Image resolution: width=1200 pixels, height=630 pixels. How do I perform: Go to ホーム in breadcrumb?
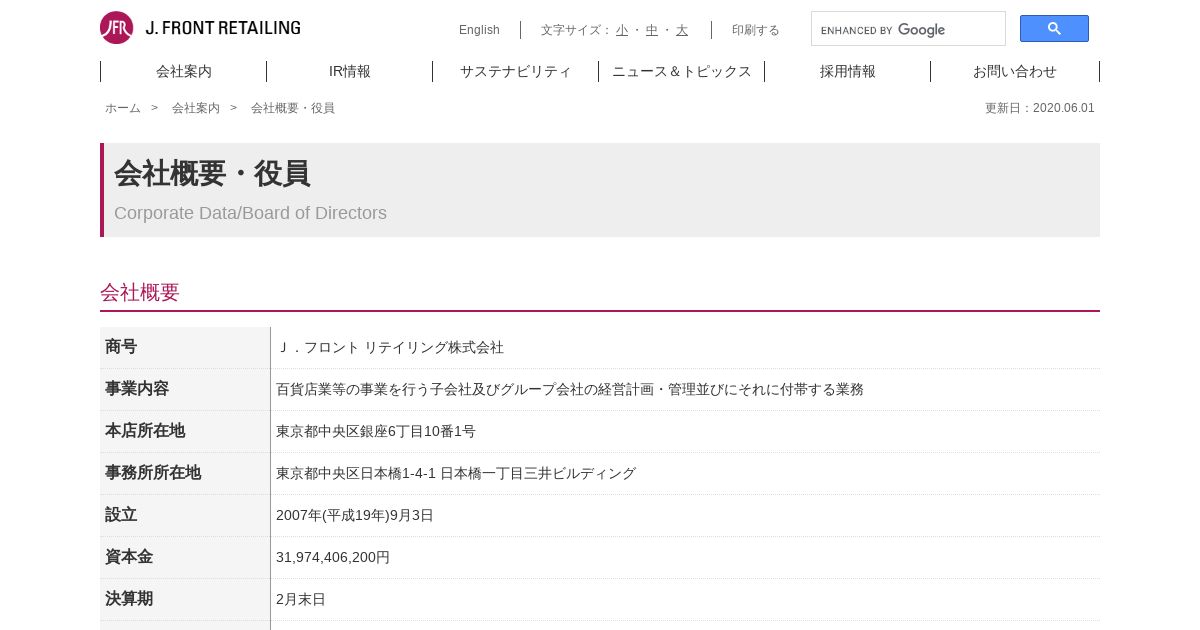pyautogui.click(x=123, y=108)
